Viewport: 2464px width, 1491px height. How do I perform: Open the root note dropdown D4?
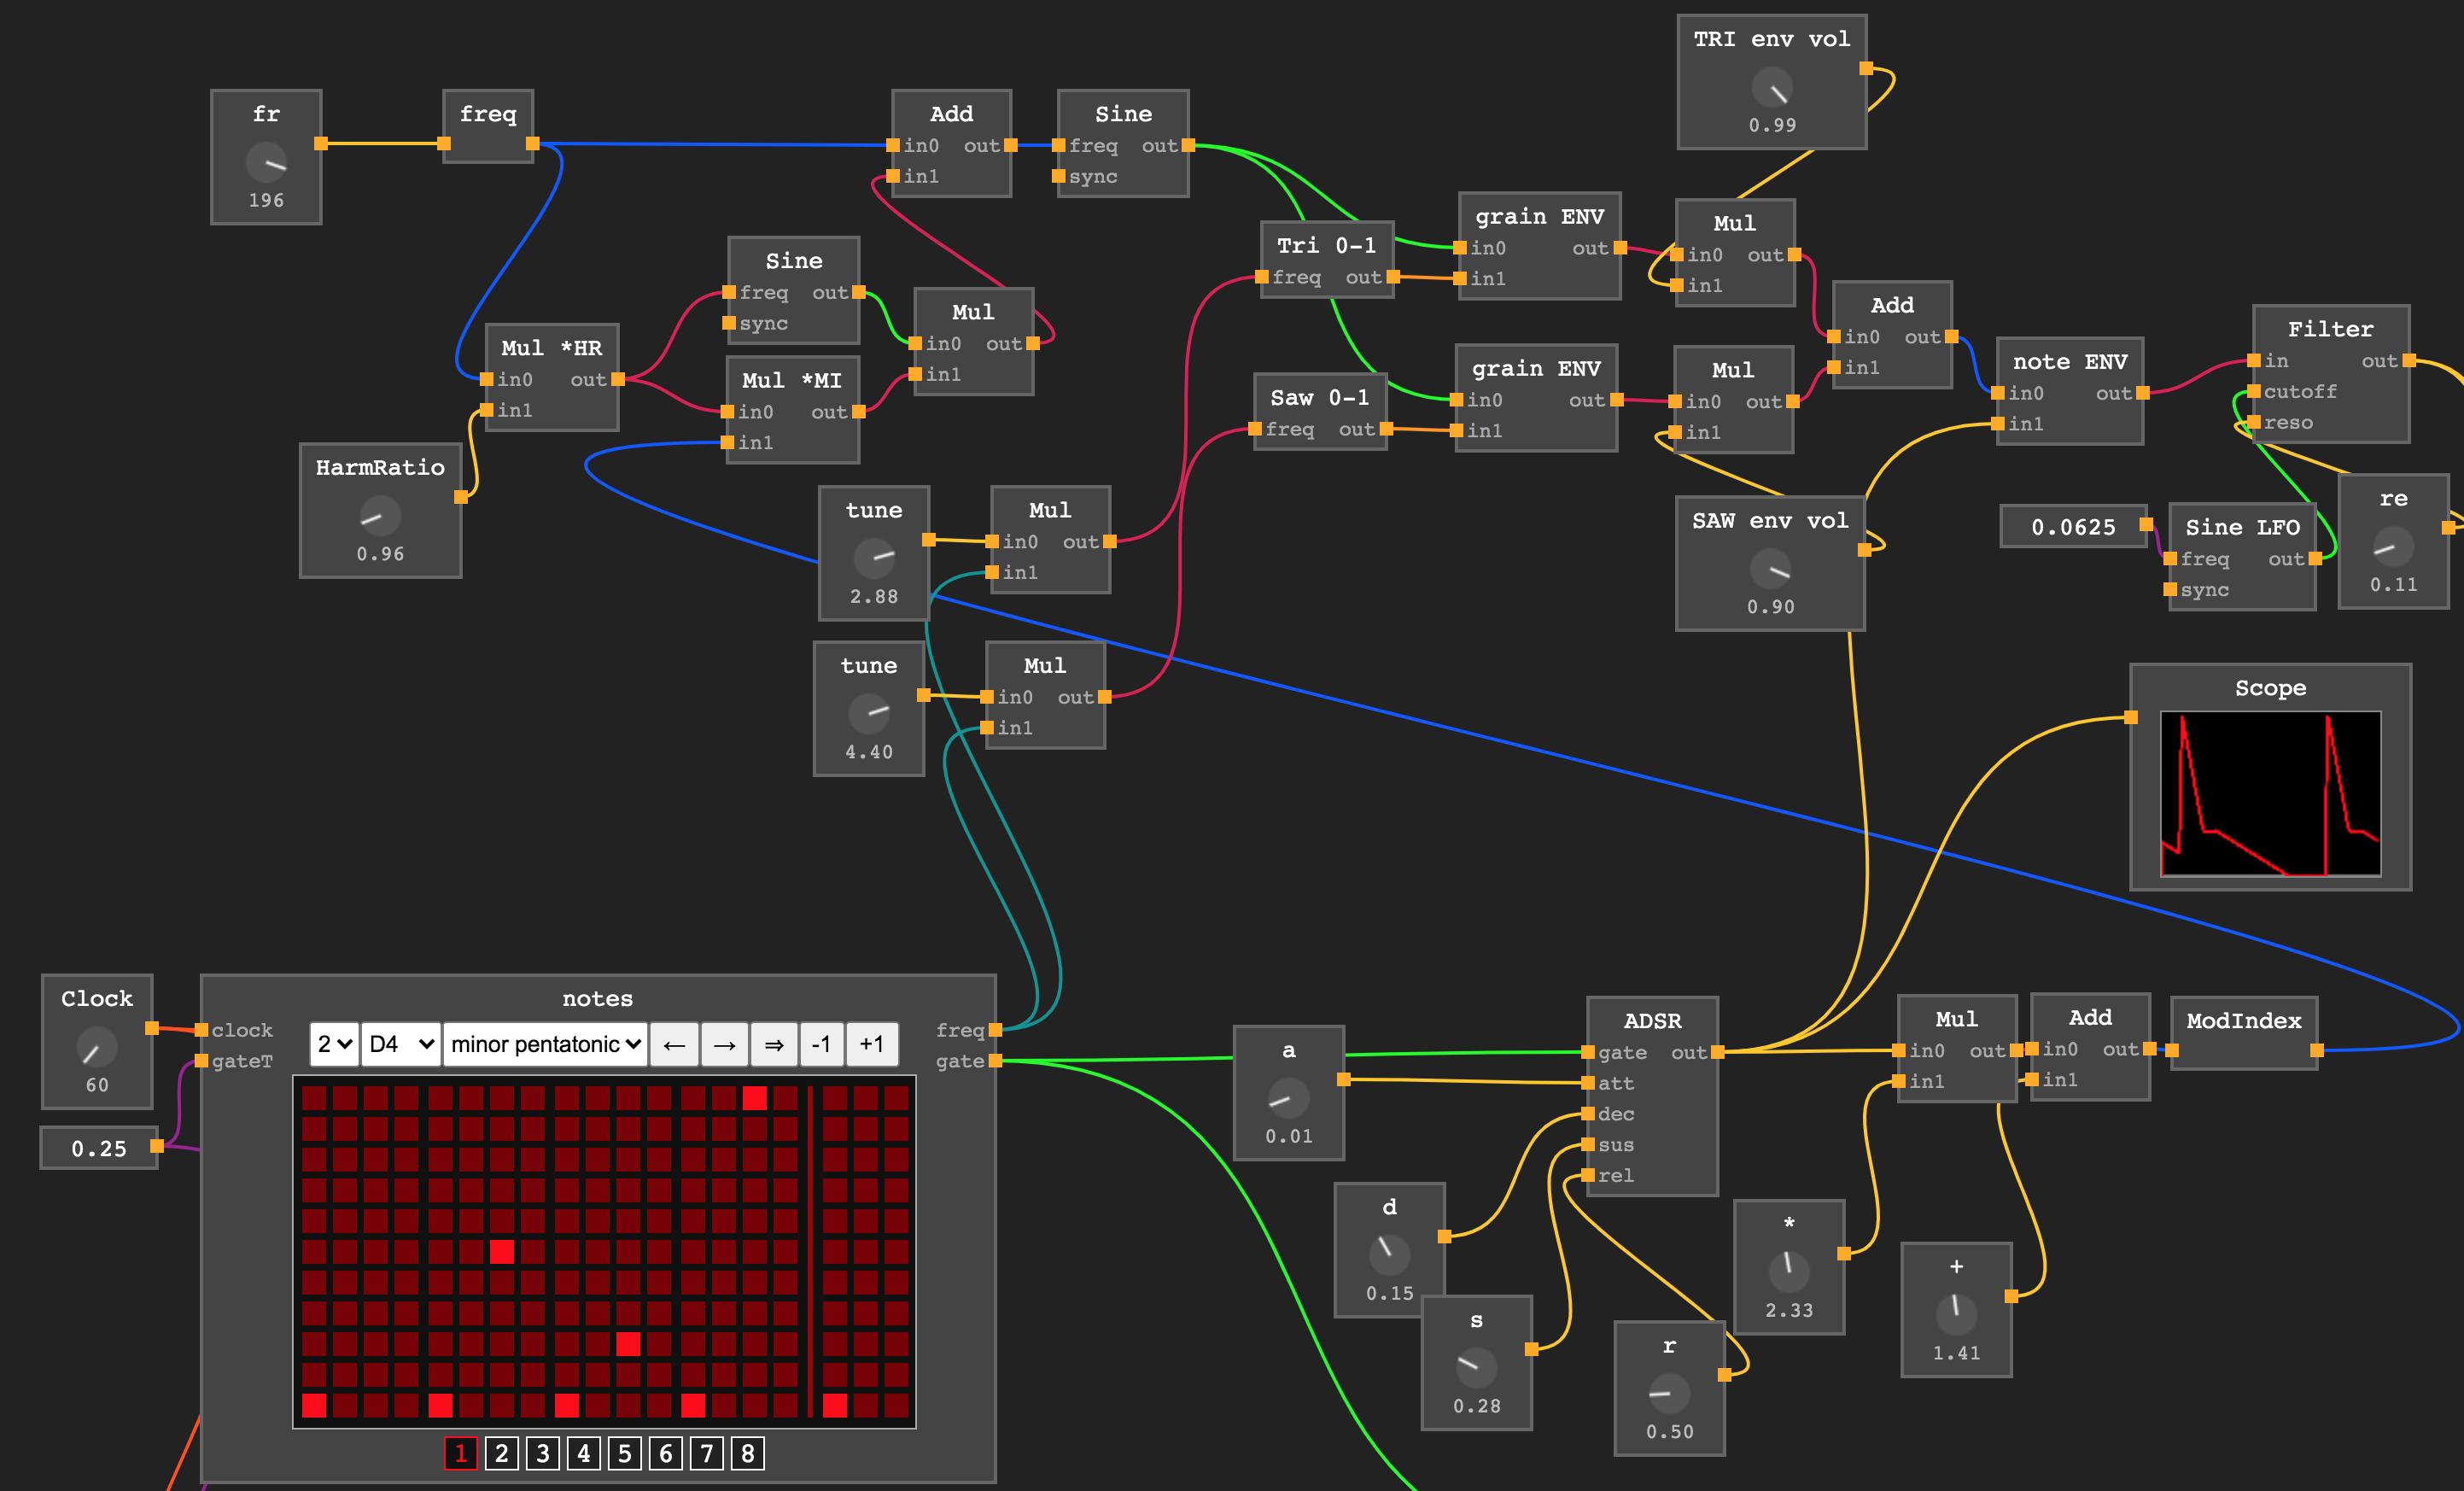point(401,1044)
